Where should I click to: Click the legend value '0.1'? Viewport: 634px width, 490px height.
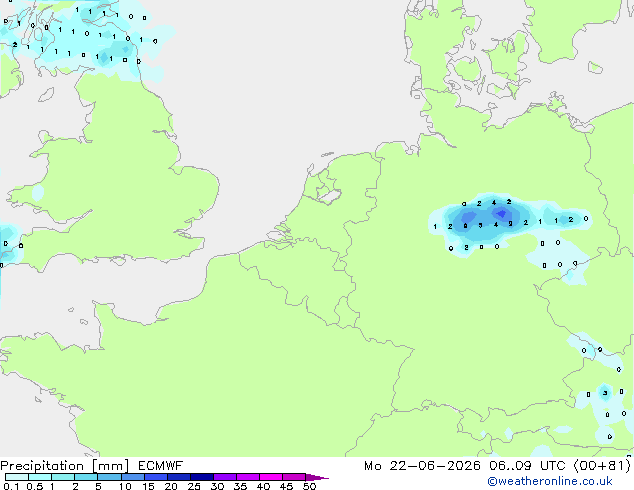pos(11,486)
